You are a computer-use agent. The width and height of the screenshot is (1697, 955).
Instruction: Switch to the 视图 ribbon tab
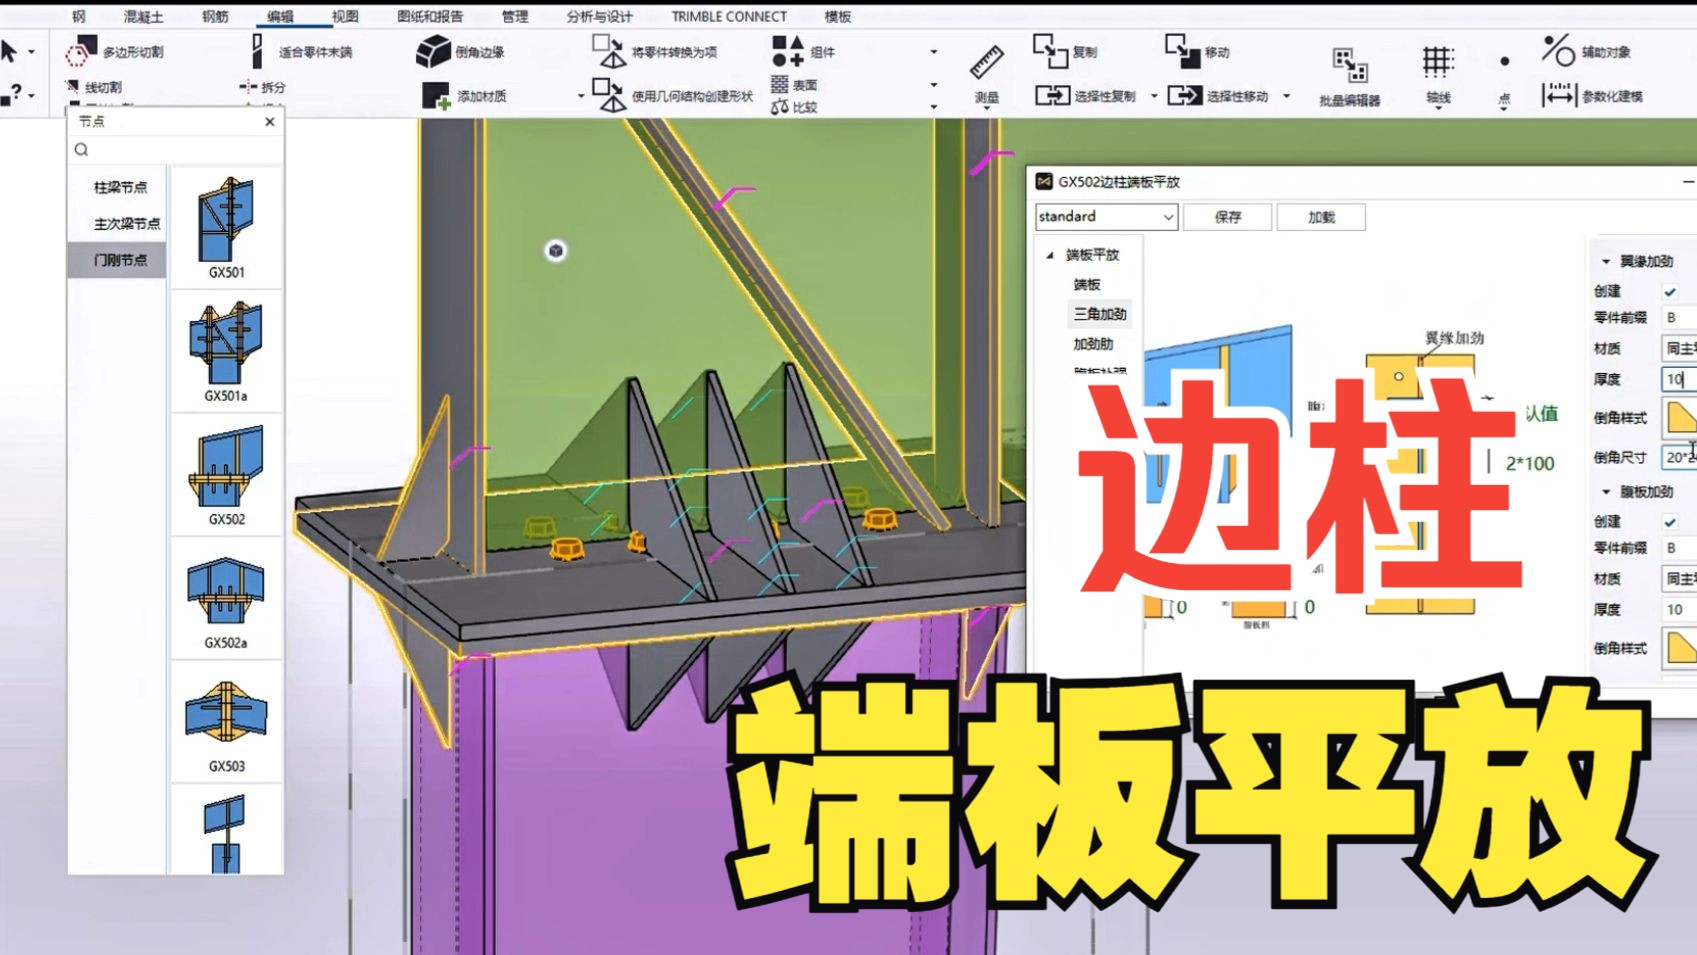pos(345,16)
